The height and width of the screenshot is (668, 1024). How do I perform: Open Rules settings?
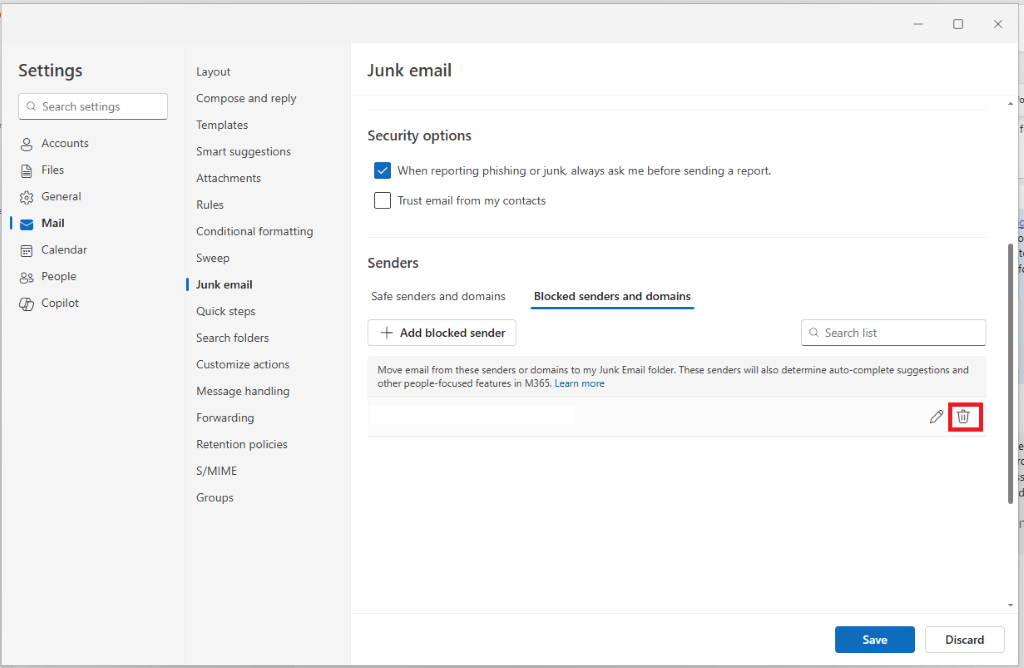point(210,205)
